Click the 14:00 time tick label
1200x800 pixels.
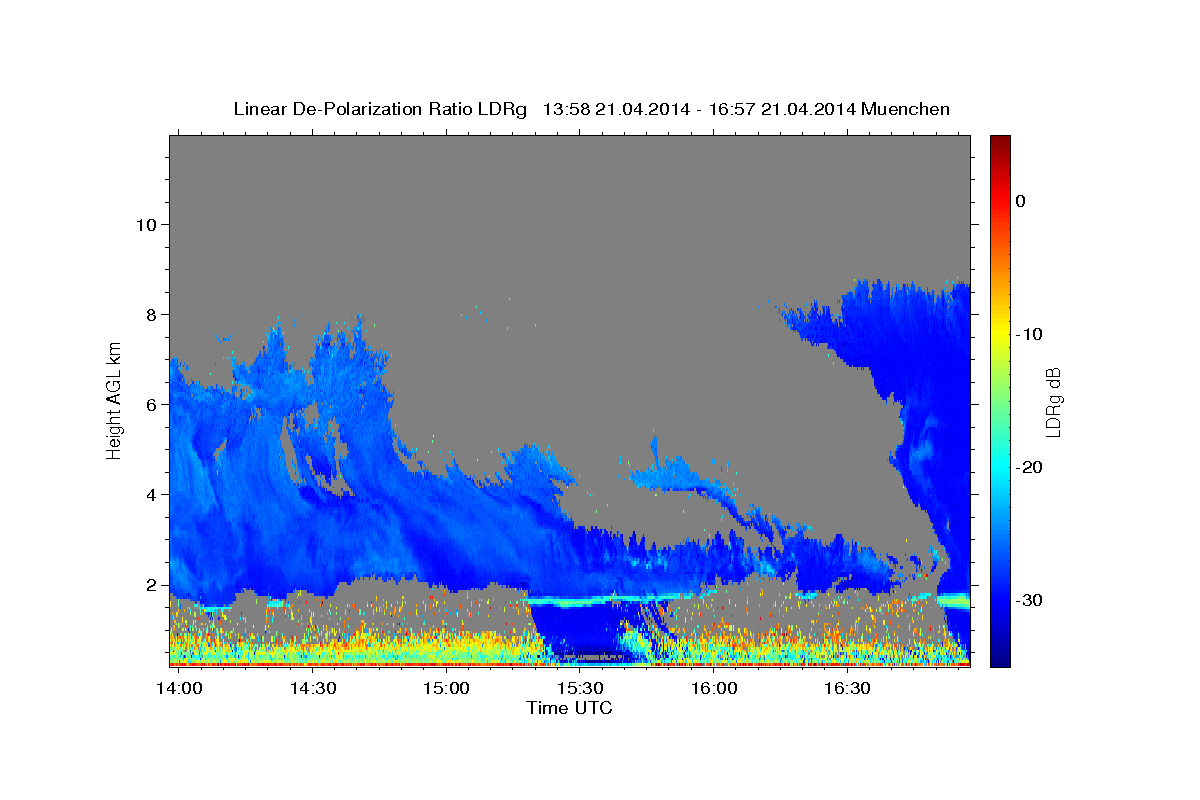point(179,689)
